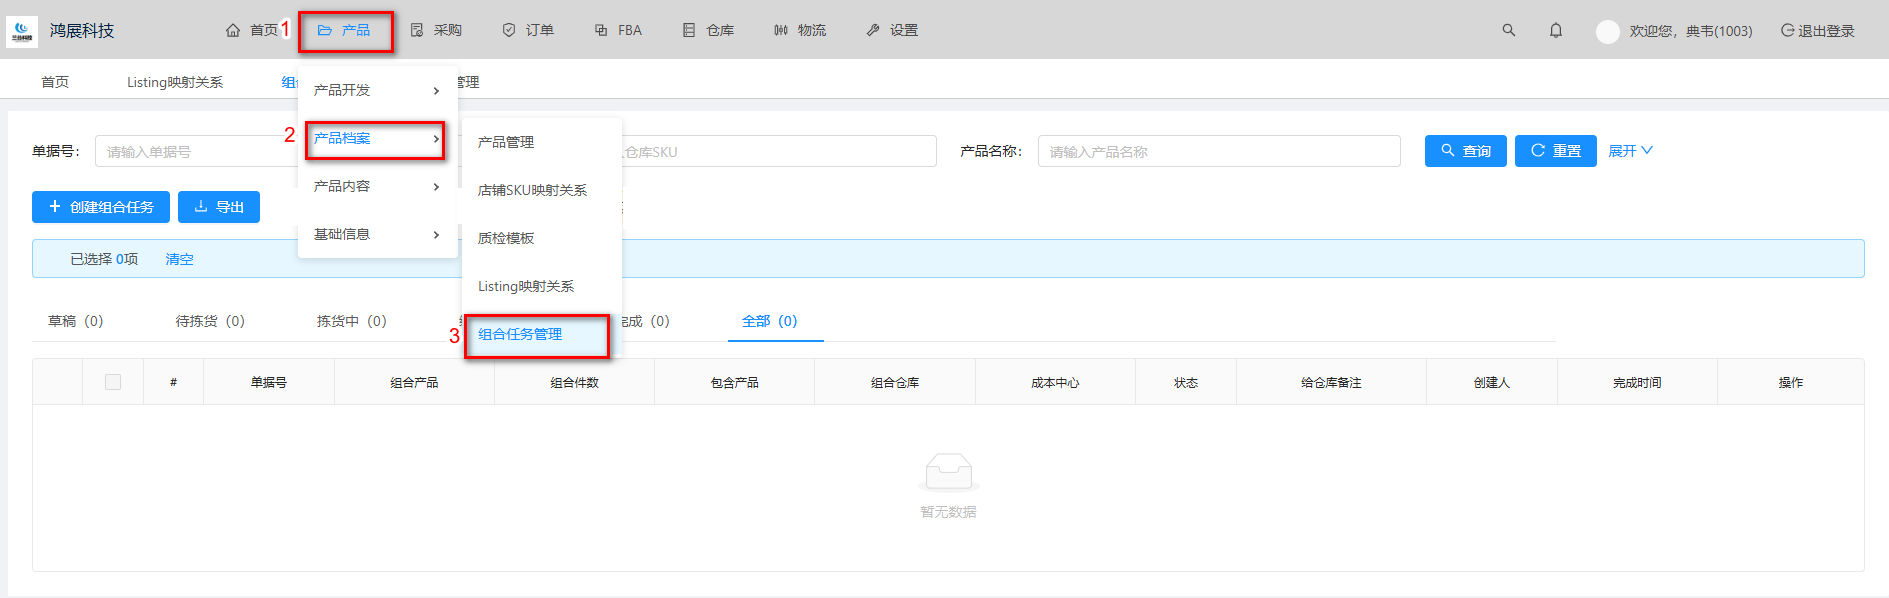Open the 仓库 warehouse menu
The width and height of the screenshot is (1889, 598).
(x=708, y=30)
